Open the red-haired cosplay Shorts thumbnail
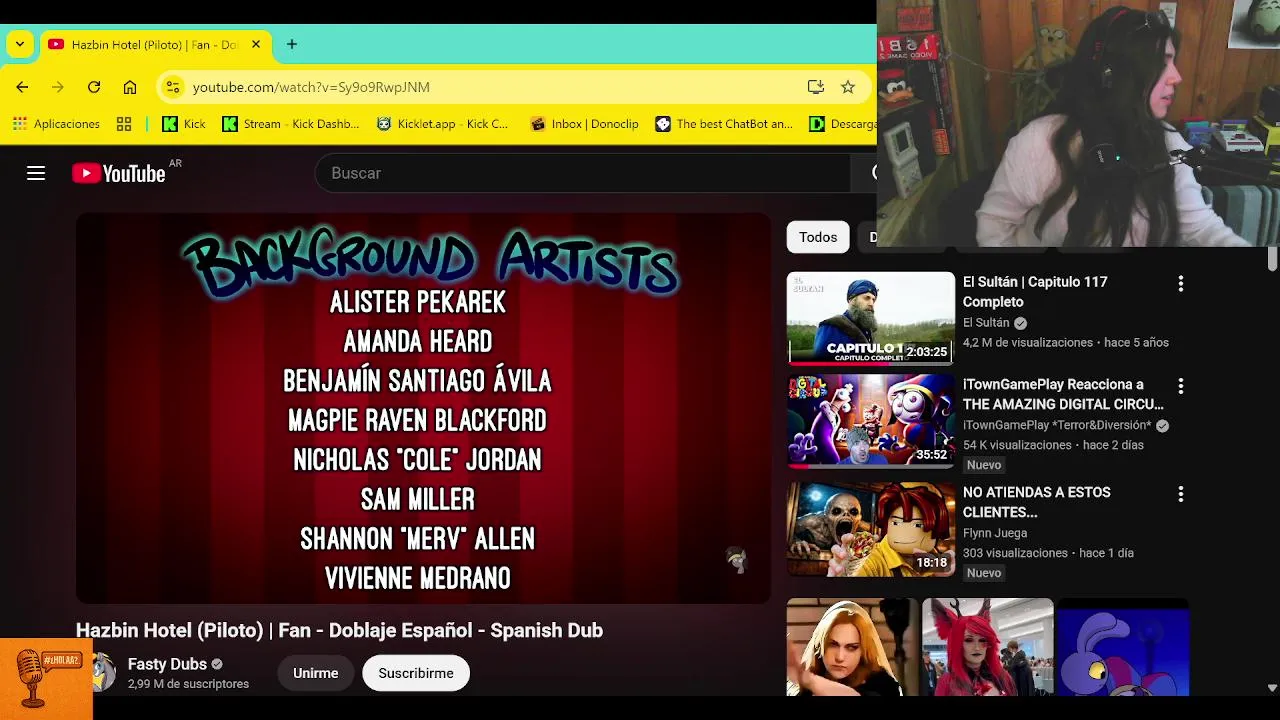 (x=988, y=647)
